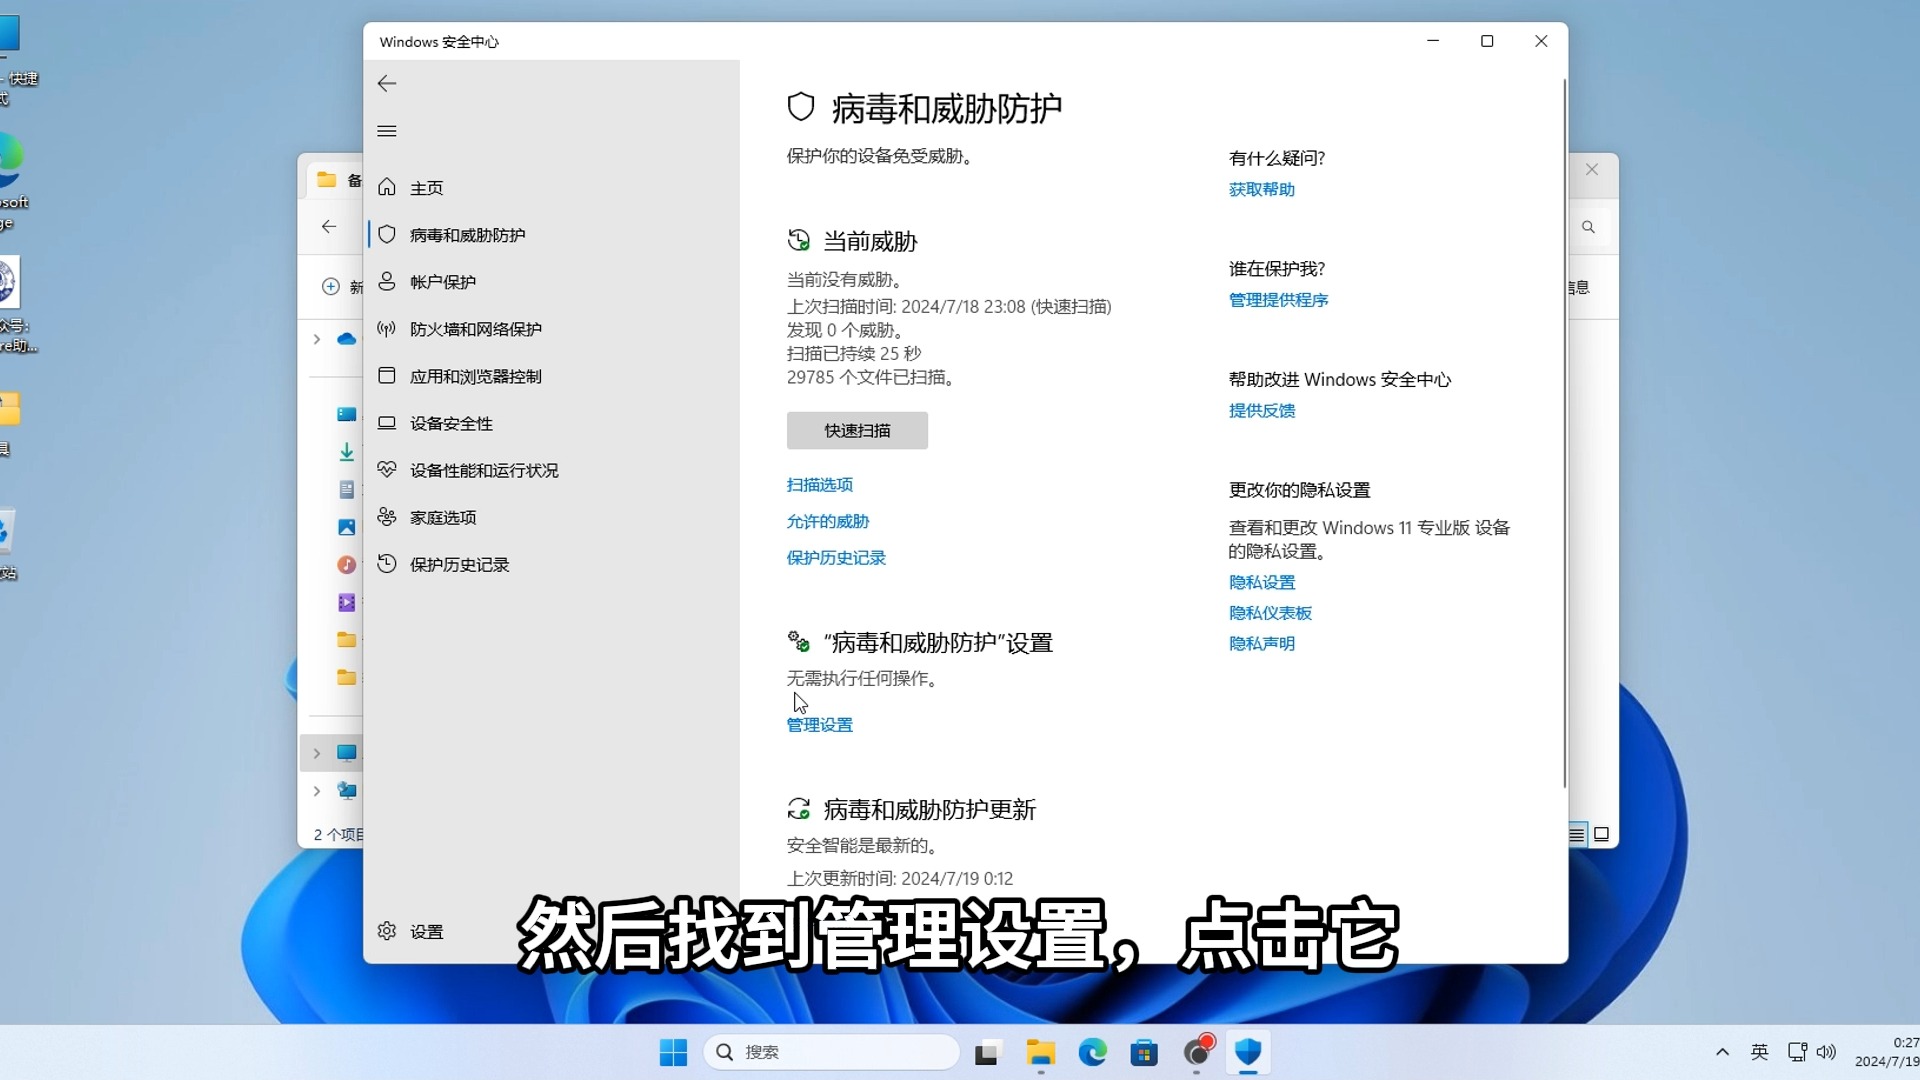Open 家庭选项 in the sidebar
Image resolution: width=1920 pixels, height=1080 pixels.
(443, 517)
